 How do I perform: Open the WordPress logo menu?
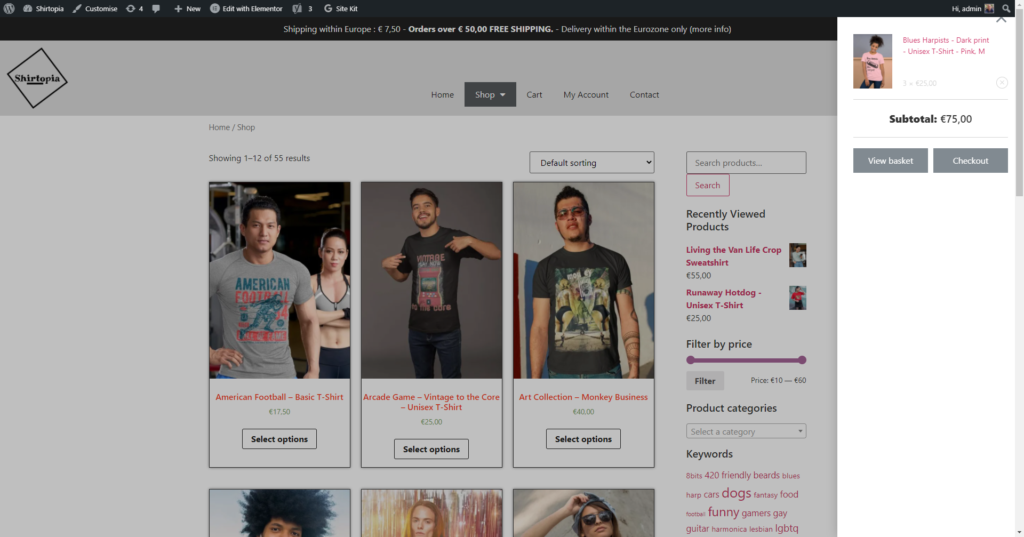(9, 8)
